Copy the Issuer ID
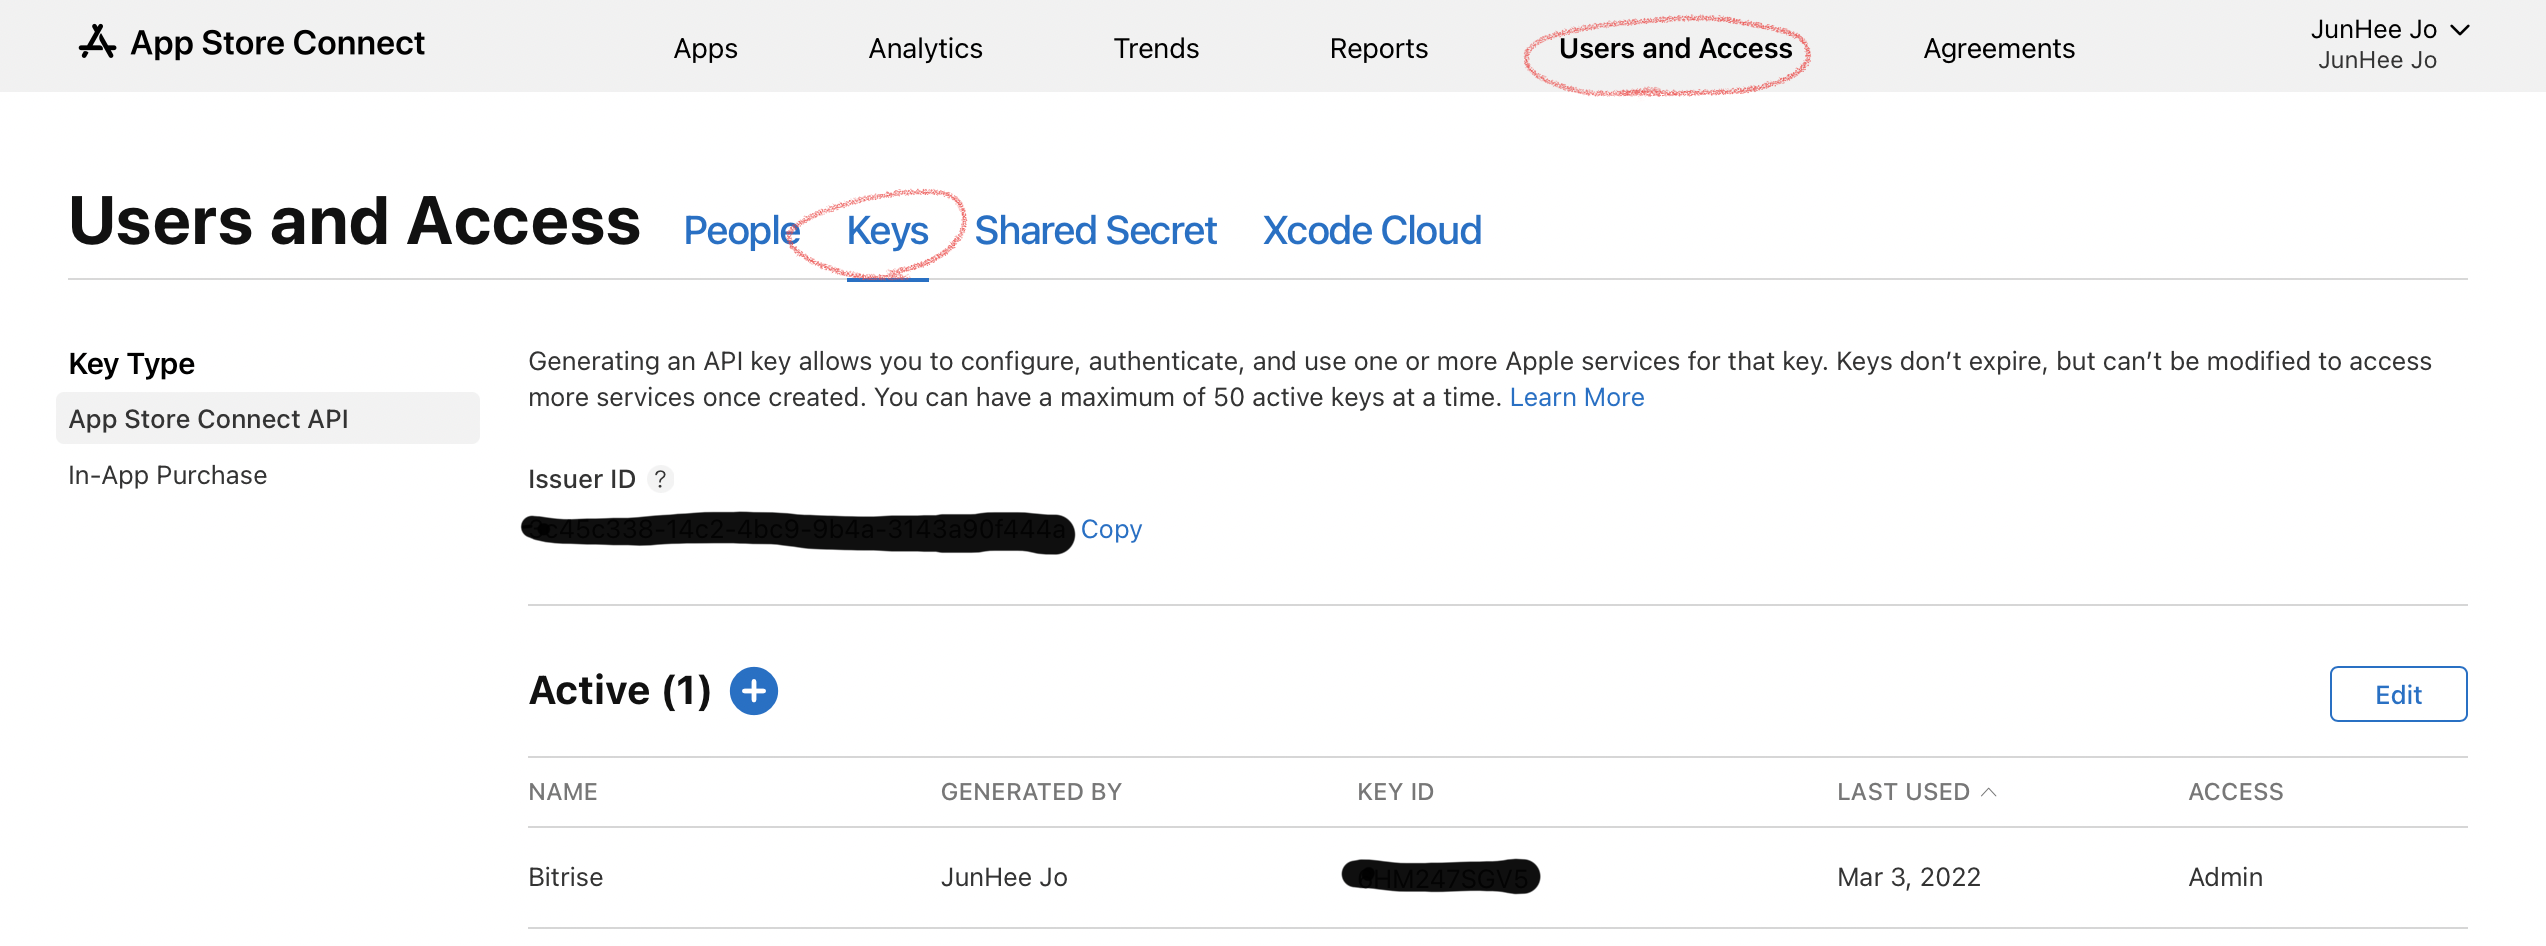2546x946 pixels. (1111, 529)
